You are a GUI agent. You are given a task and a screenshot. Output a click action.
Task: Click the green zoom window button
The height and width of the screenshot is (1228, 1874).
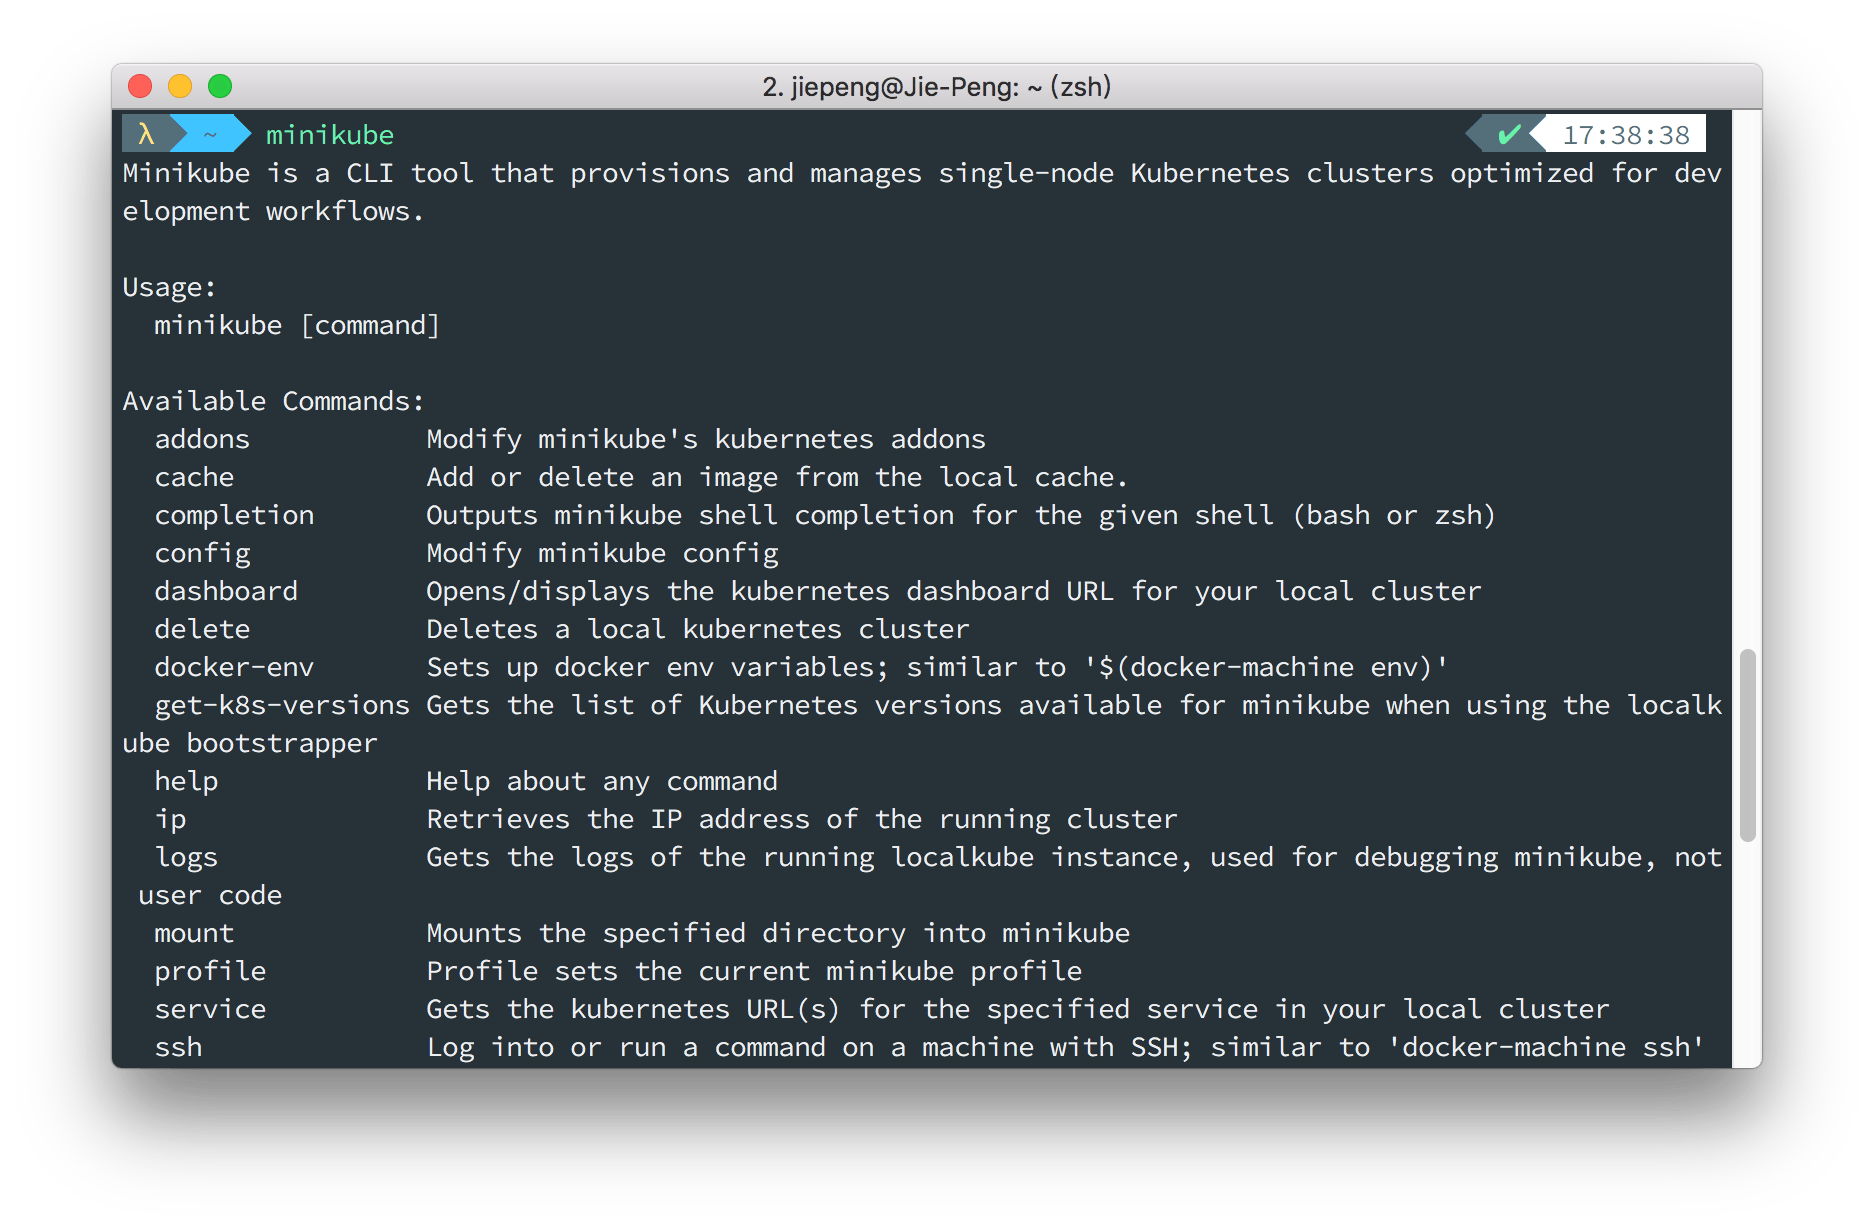pos(220,87)
